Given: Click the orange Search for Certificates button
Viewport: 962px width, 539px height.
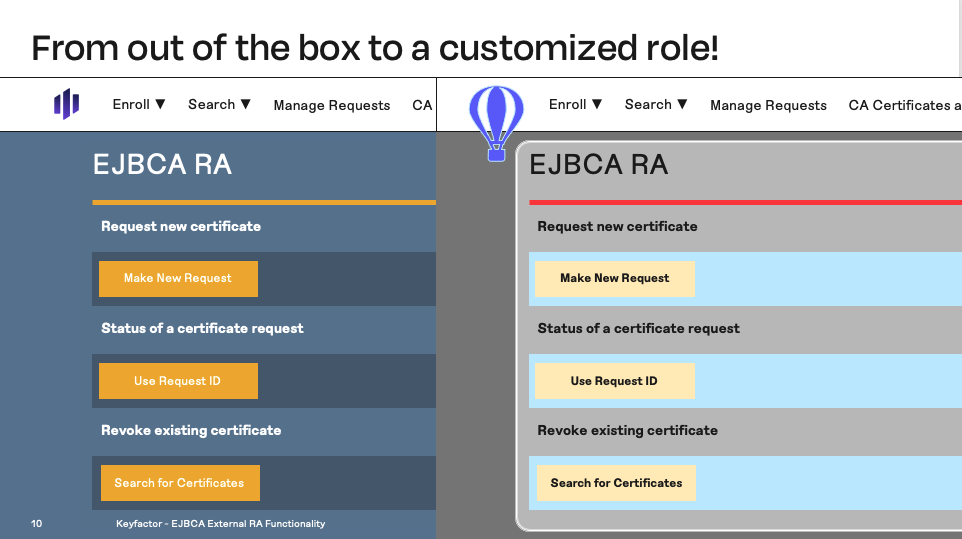Looking at the screenshot, I should point(179,483).
